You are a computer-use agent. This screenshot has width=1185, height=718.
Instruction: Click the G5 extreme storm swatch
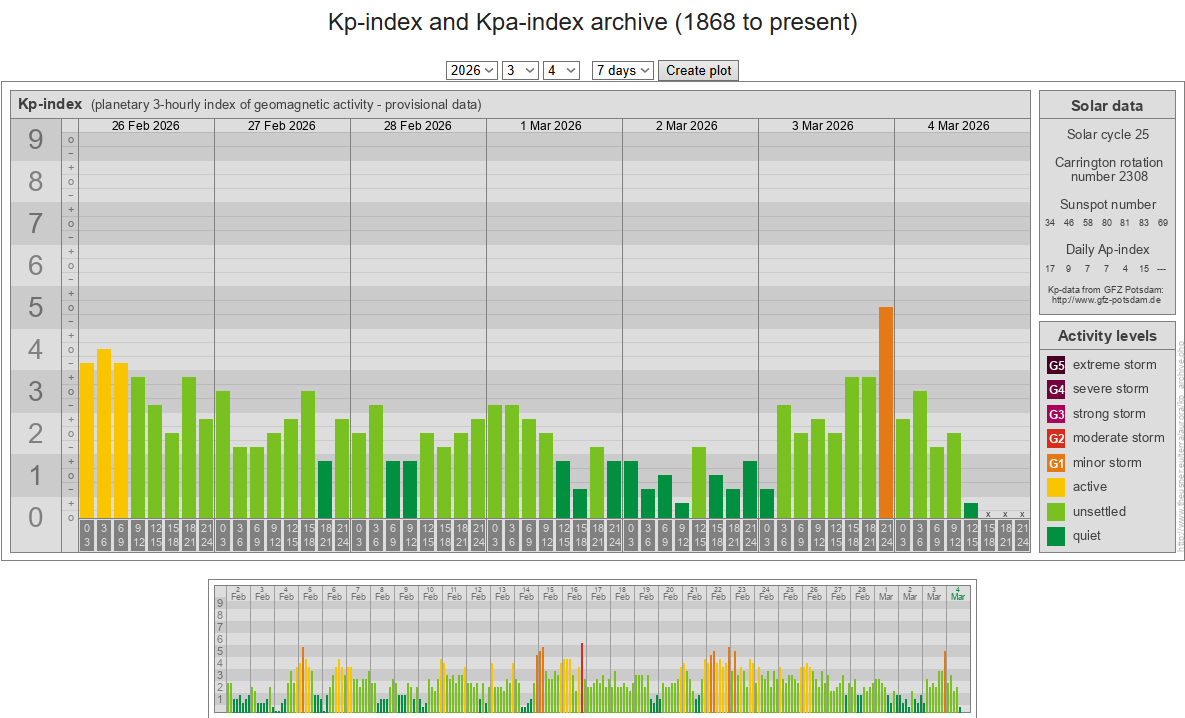[1056, 365]
